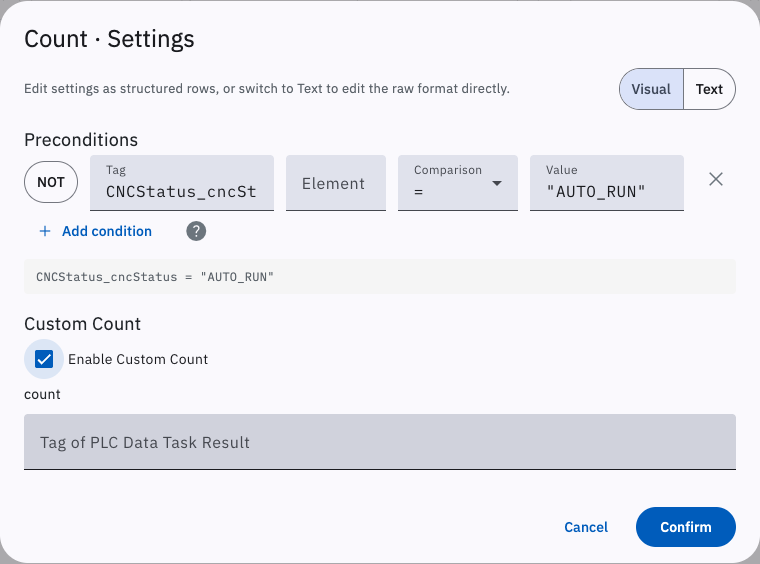
Task: Edit the Tag field CNCStatus_cncSt
Action: pos(182,183)
